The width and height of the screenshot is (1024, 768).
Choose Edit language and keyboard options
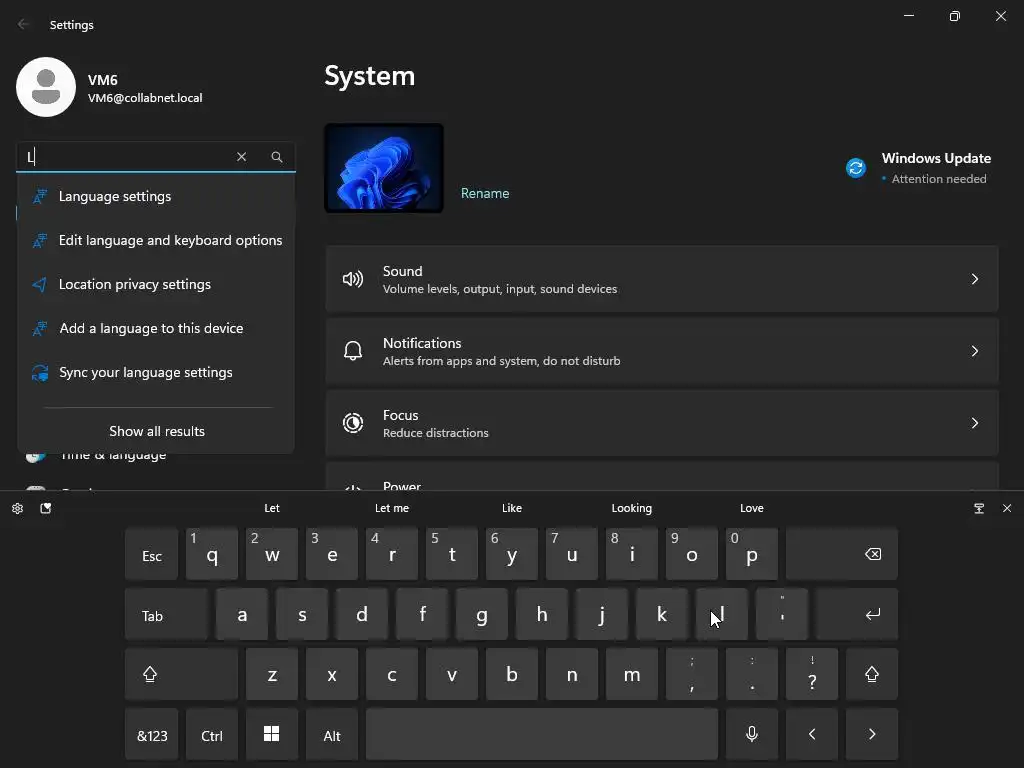(156, 240)
